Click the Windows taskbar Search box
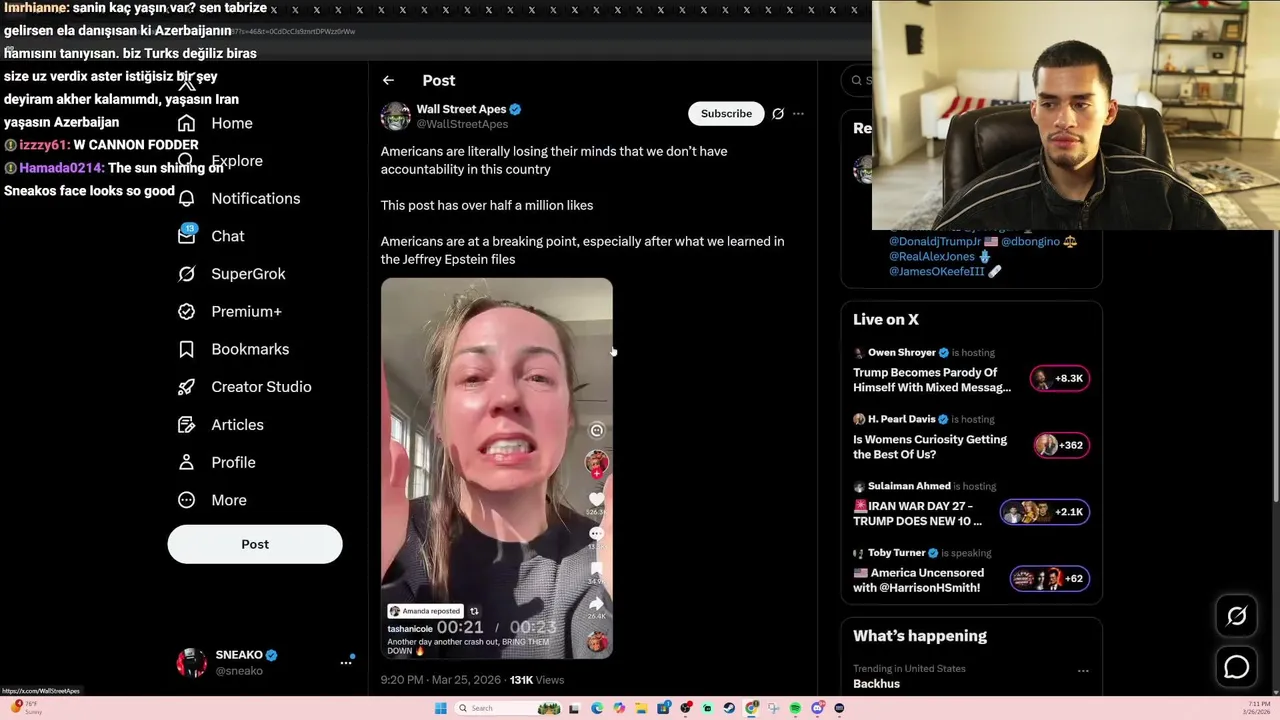Image resolution: width=1280 pixels, height=720 pixels. point(507,708)
